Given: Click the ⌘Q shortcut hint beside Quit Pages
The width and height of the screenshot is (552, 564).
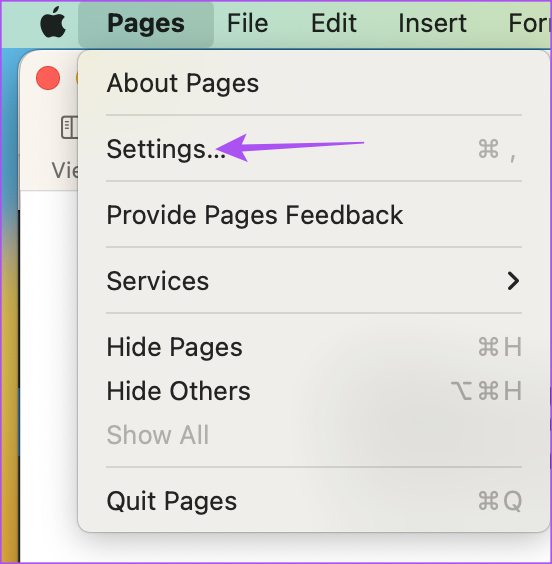Looking at the screenshot, I should pyautogui.click(x=500, y=501).
